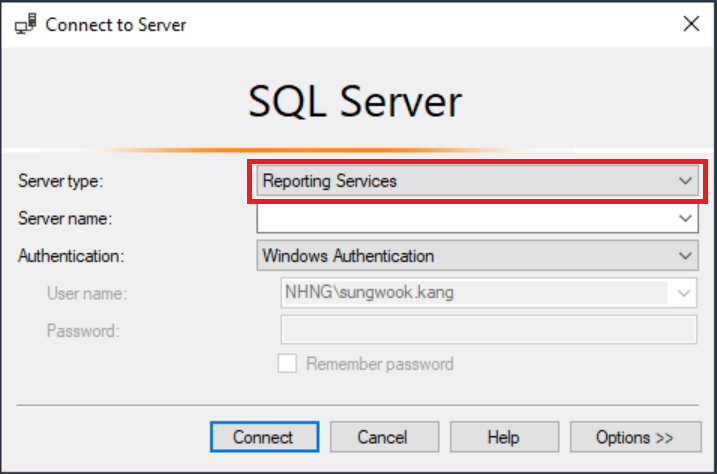Click the Cancel button
Image resolution: width=717 pixels, height=474 pixels.
(384, 437)
